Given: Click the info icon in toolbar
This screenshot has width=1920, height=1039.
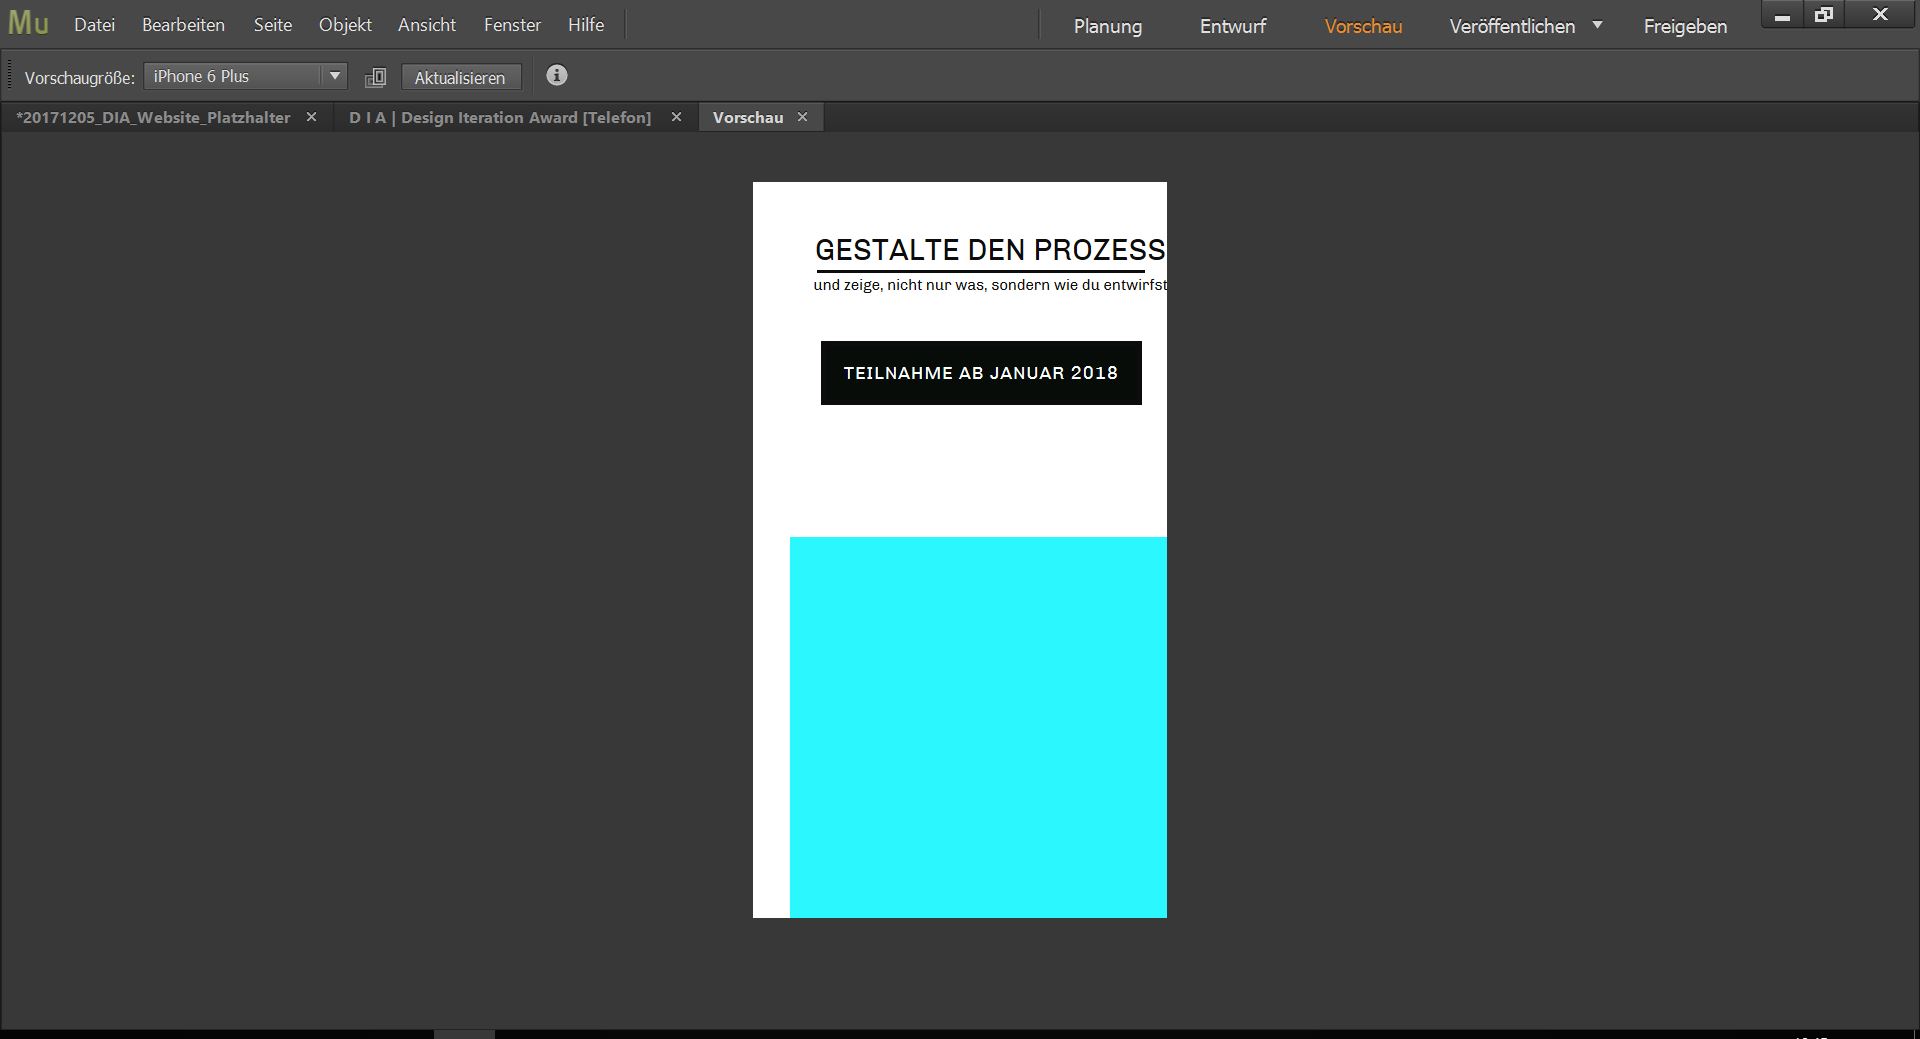Looking at the screenshot, I should (557, 75).
